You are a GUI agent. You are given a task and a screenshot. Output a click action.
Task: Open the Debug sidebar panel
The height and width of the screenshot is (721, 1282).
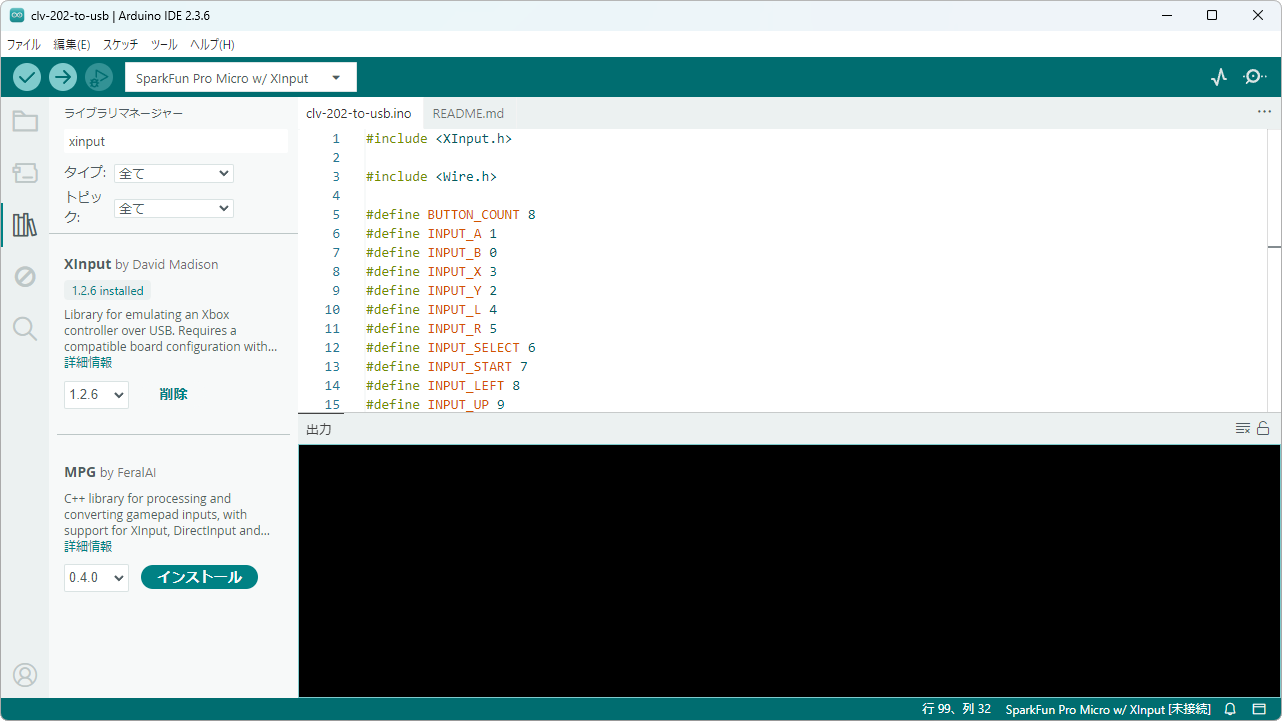[x=25, y=276]
